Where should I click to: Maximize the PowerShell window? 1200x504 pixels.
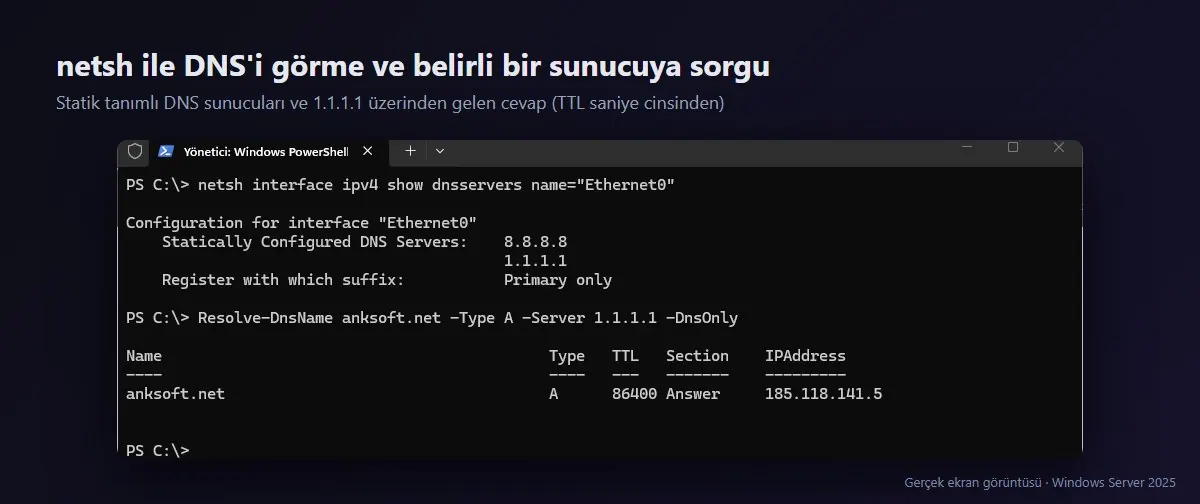pyautogui.click(x=1013, y=147)
